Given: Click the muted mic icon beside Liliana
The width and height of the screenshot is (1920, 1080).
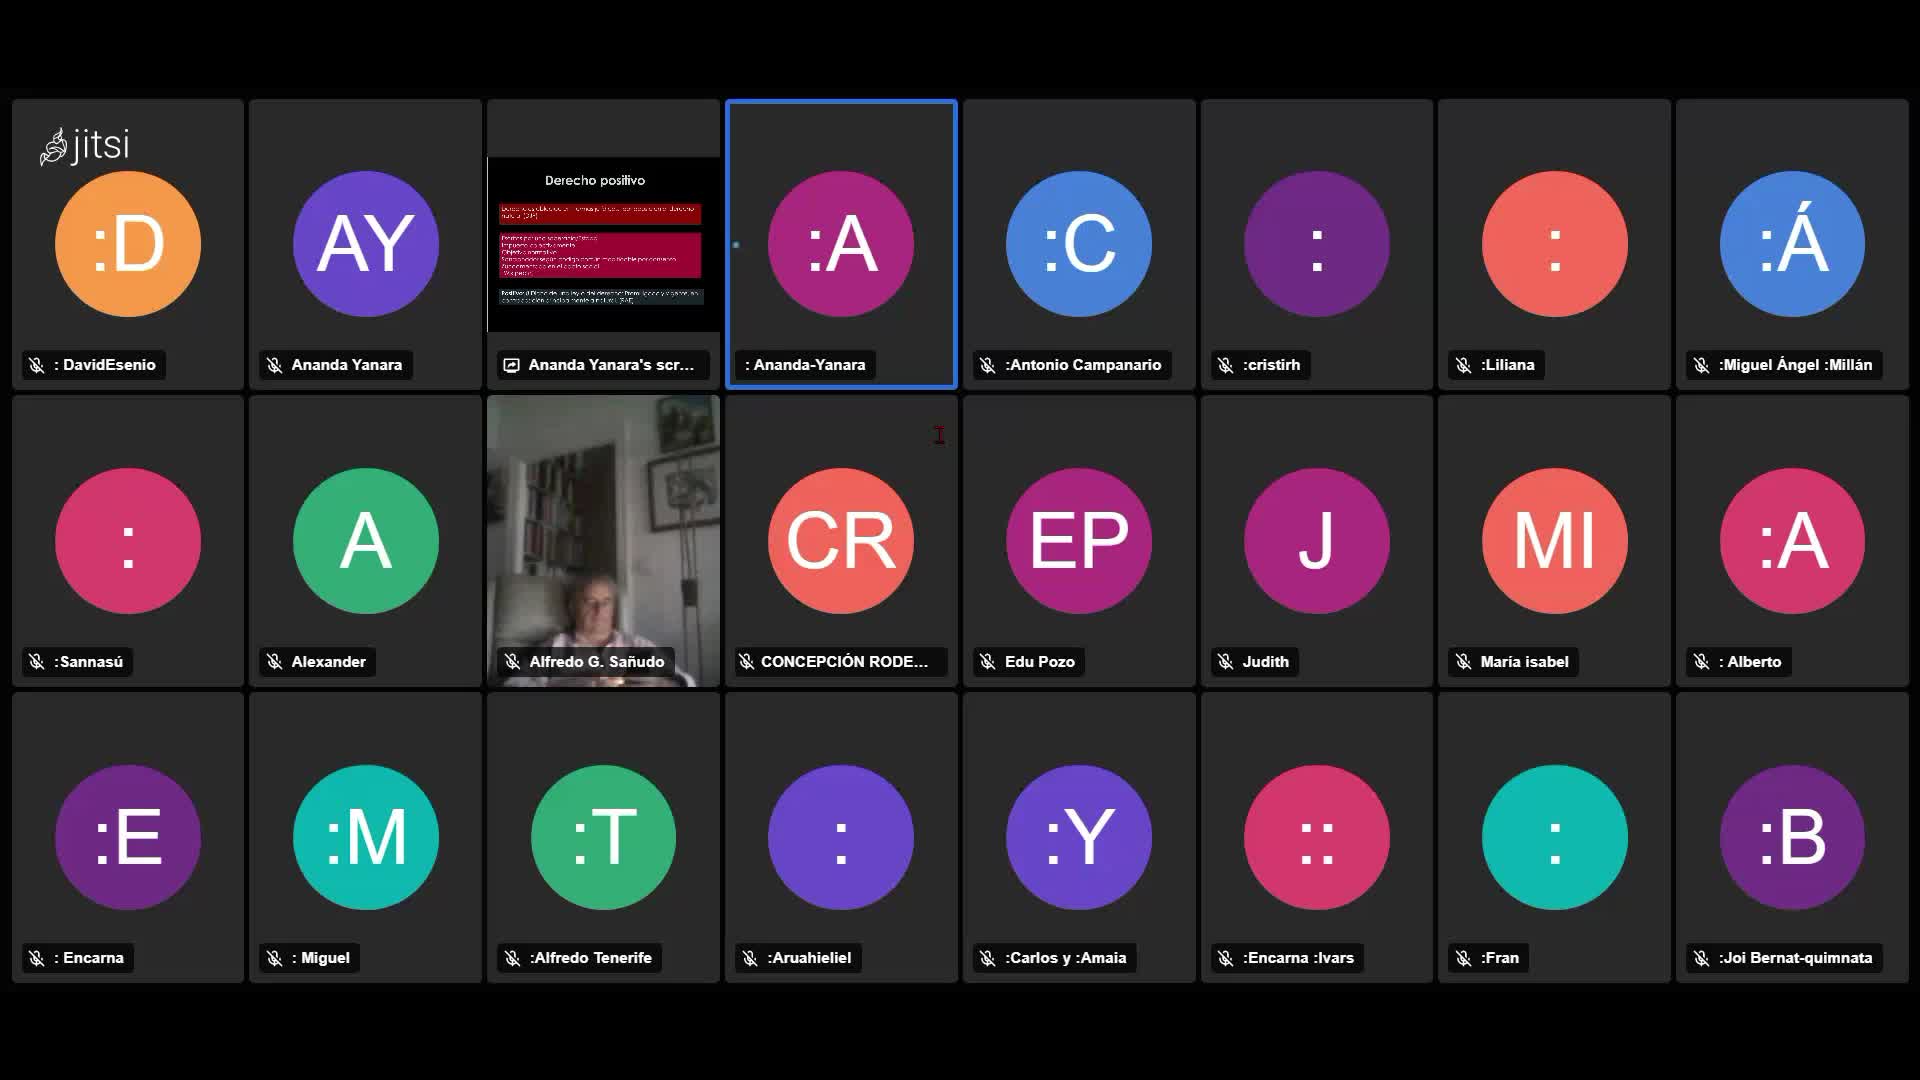Looking at the screenshot, I should (1463, 365).
